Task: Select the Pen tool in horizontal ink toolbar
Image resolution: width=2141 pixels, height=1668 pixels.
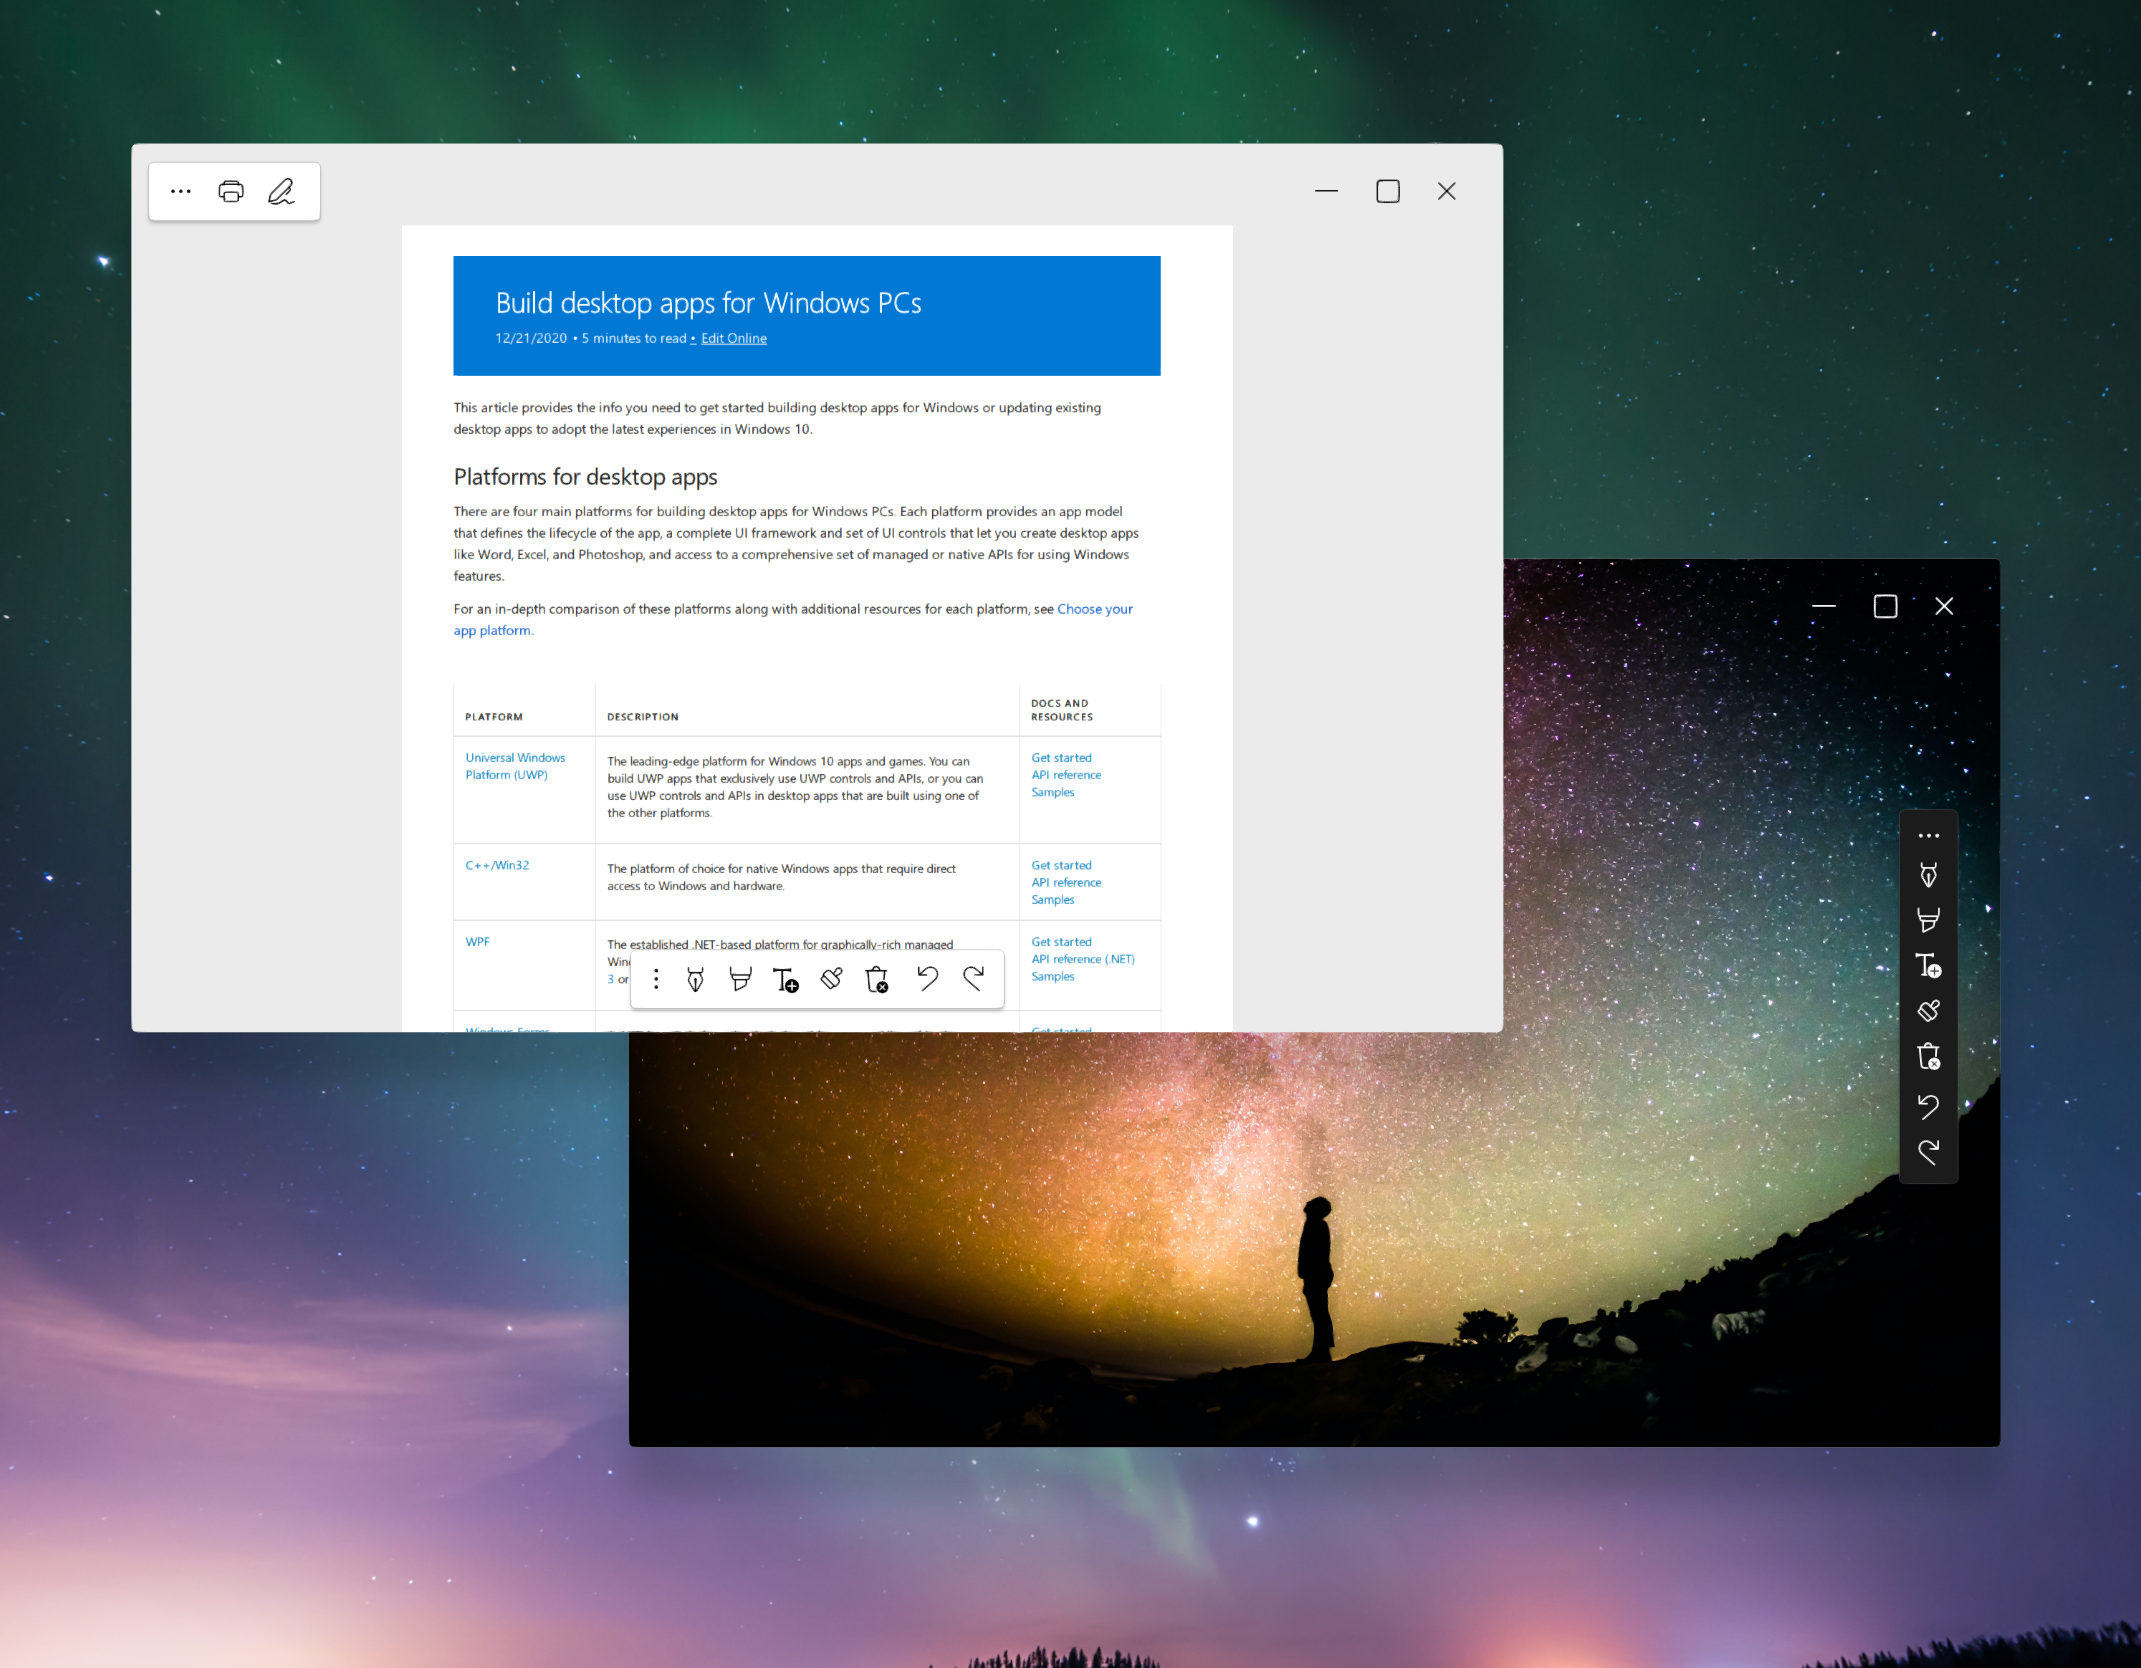Action: point(696,979)
